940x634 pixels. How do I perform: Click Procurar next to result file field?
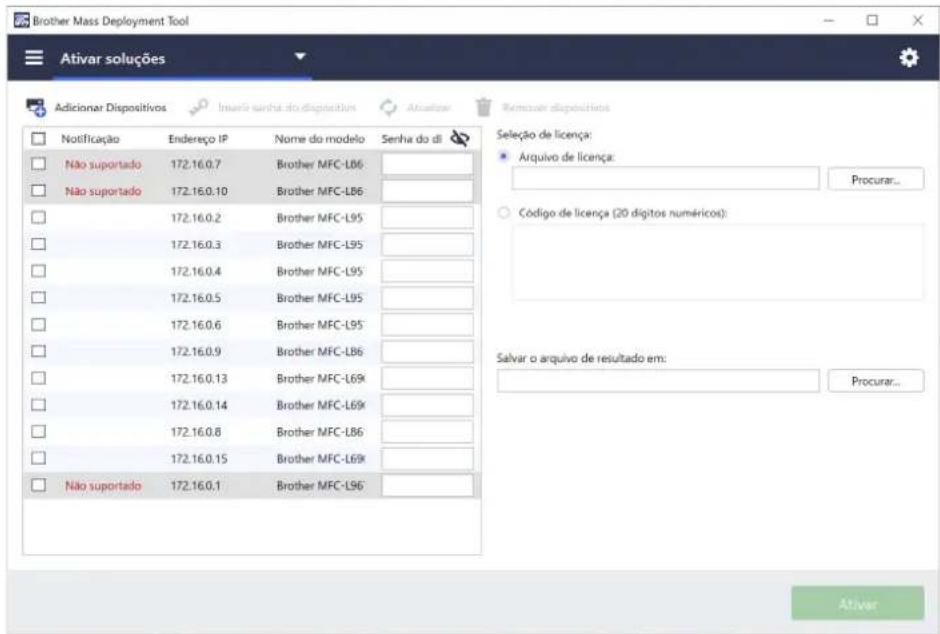876,381
